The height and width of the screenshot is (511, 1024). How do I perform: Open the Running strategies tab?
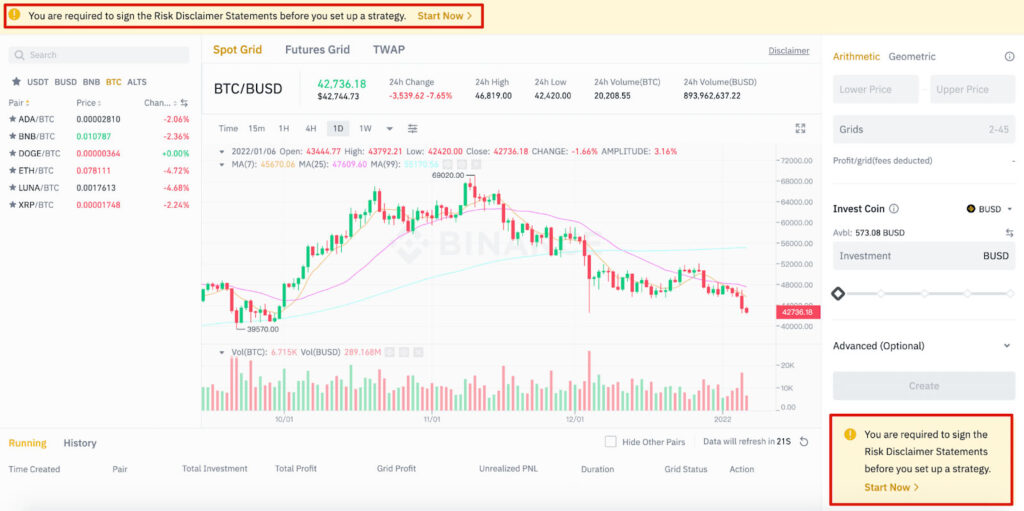(27, 443)
